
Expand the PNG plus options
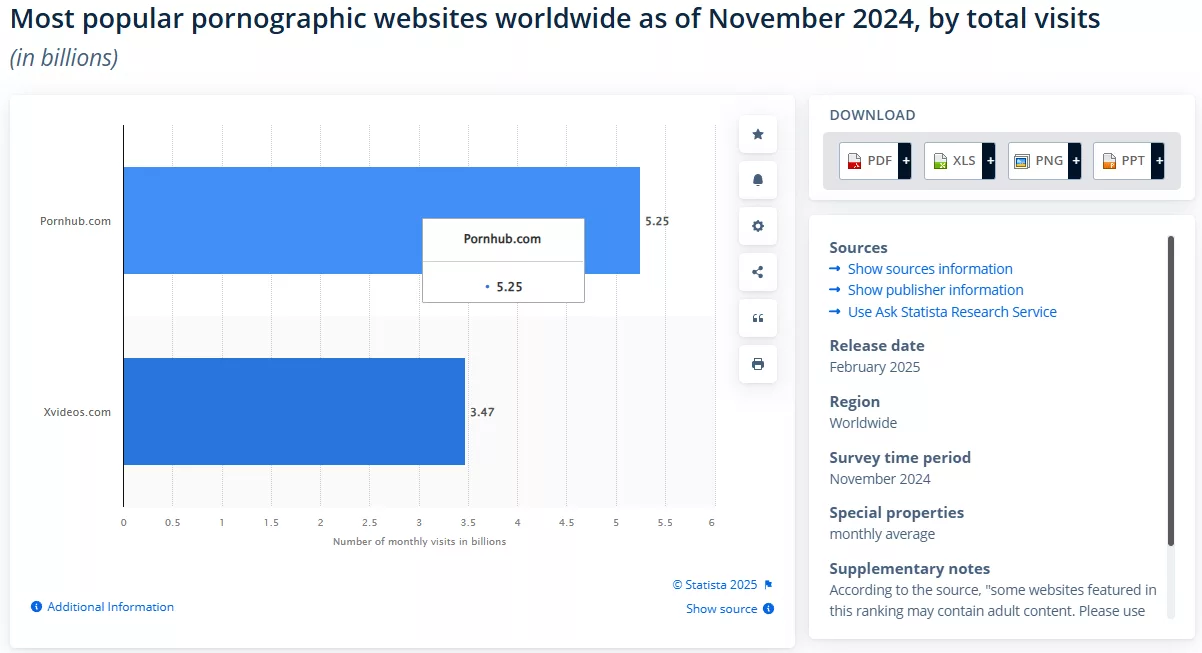coord(1074,160)
